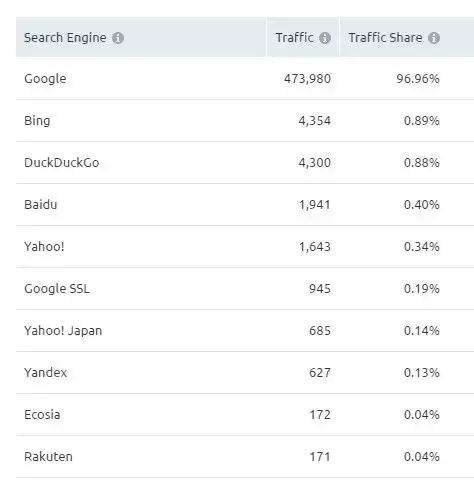This screenshot has height=490, width=474.
Task: Sort by Search Engine column header
Action: (65, 38)
